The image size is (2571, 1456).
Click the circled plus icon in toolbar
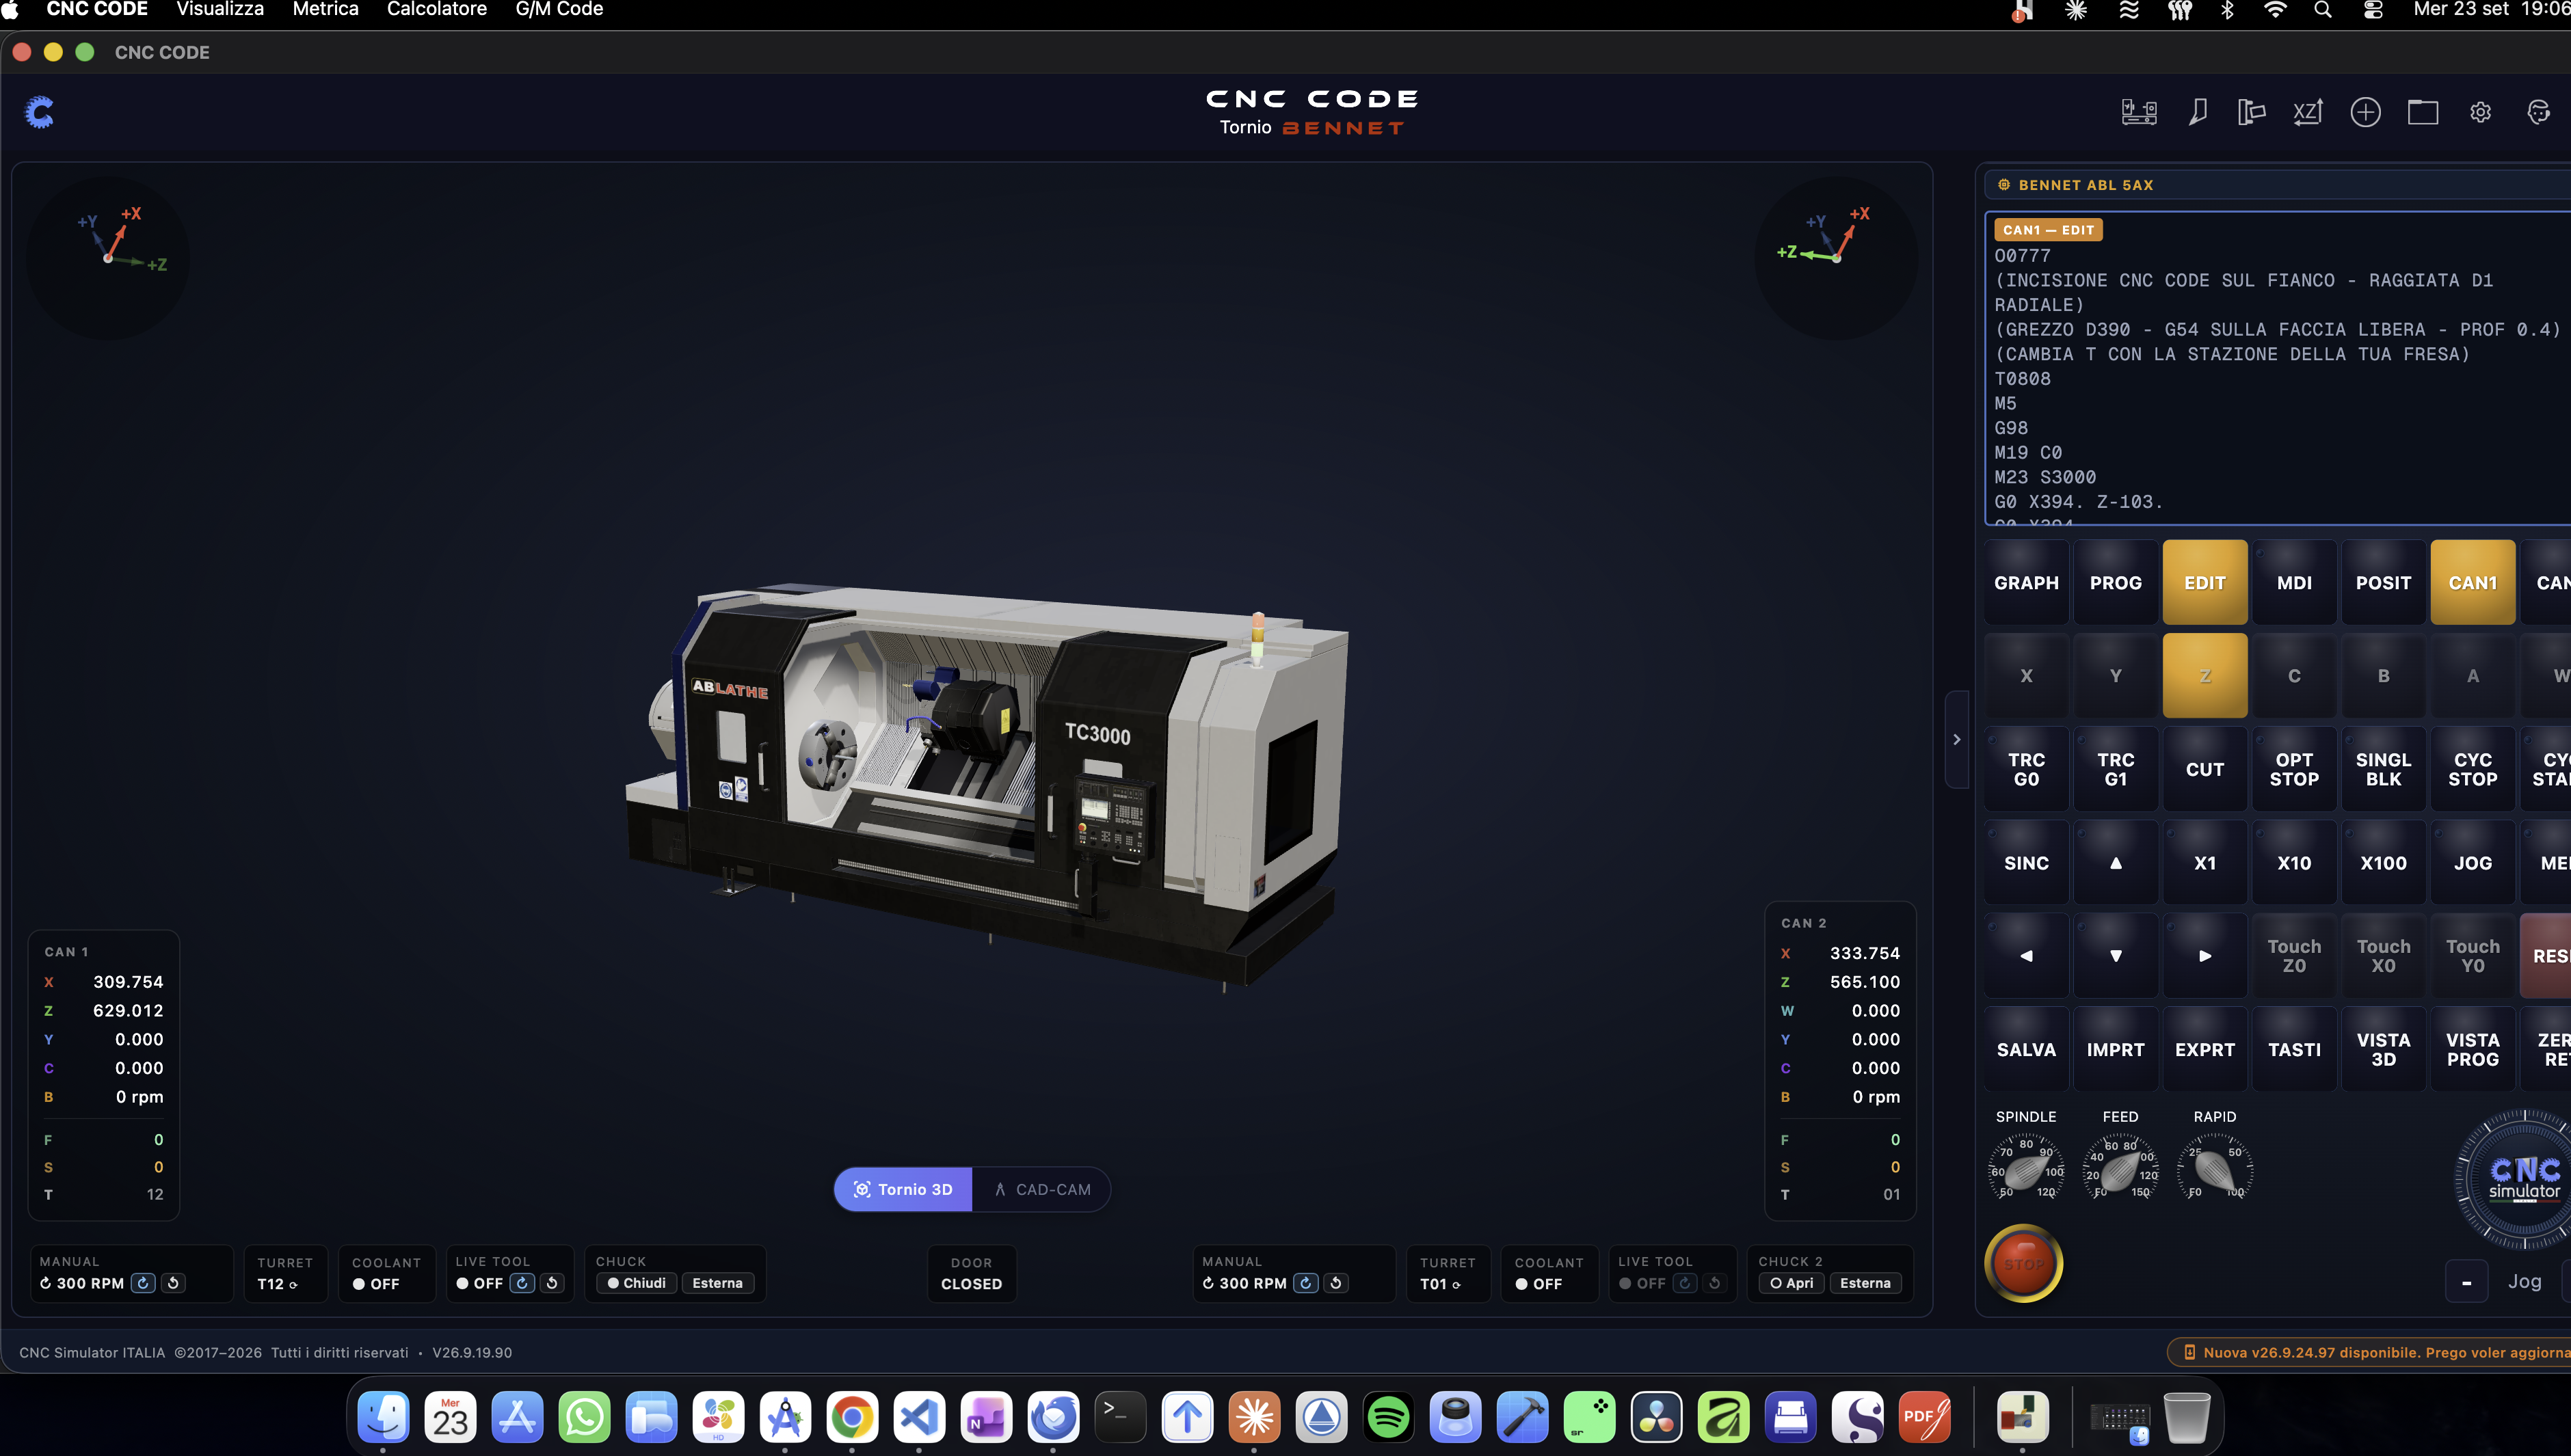[2365, 112]
